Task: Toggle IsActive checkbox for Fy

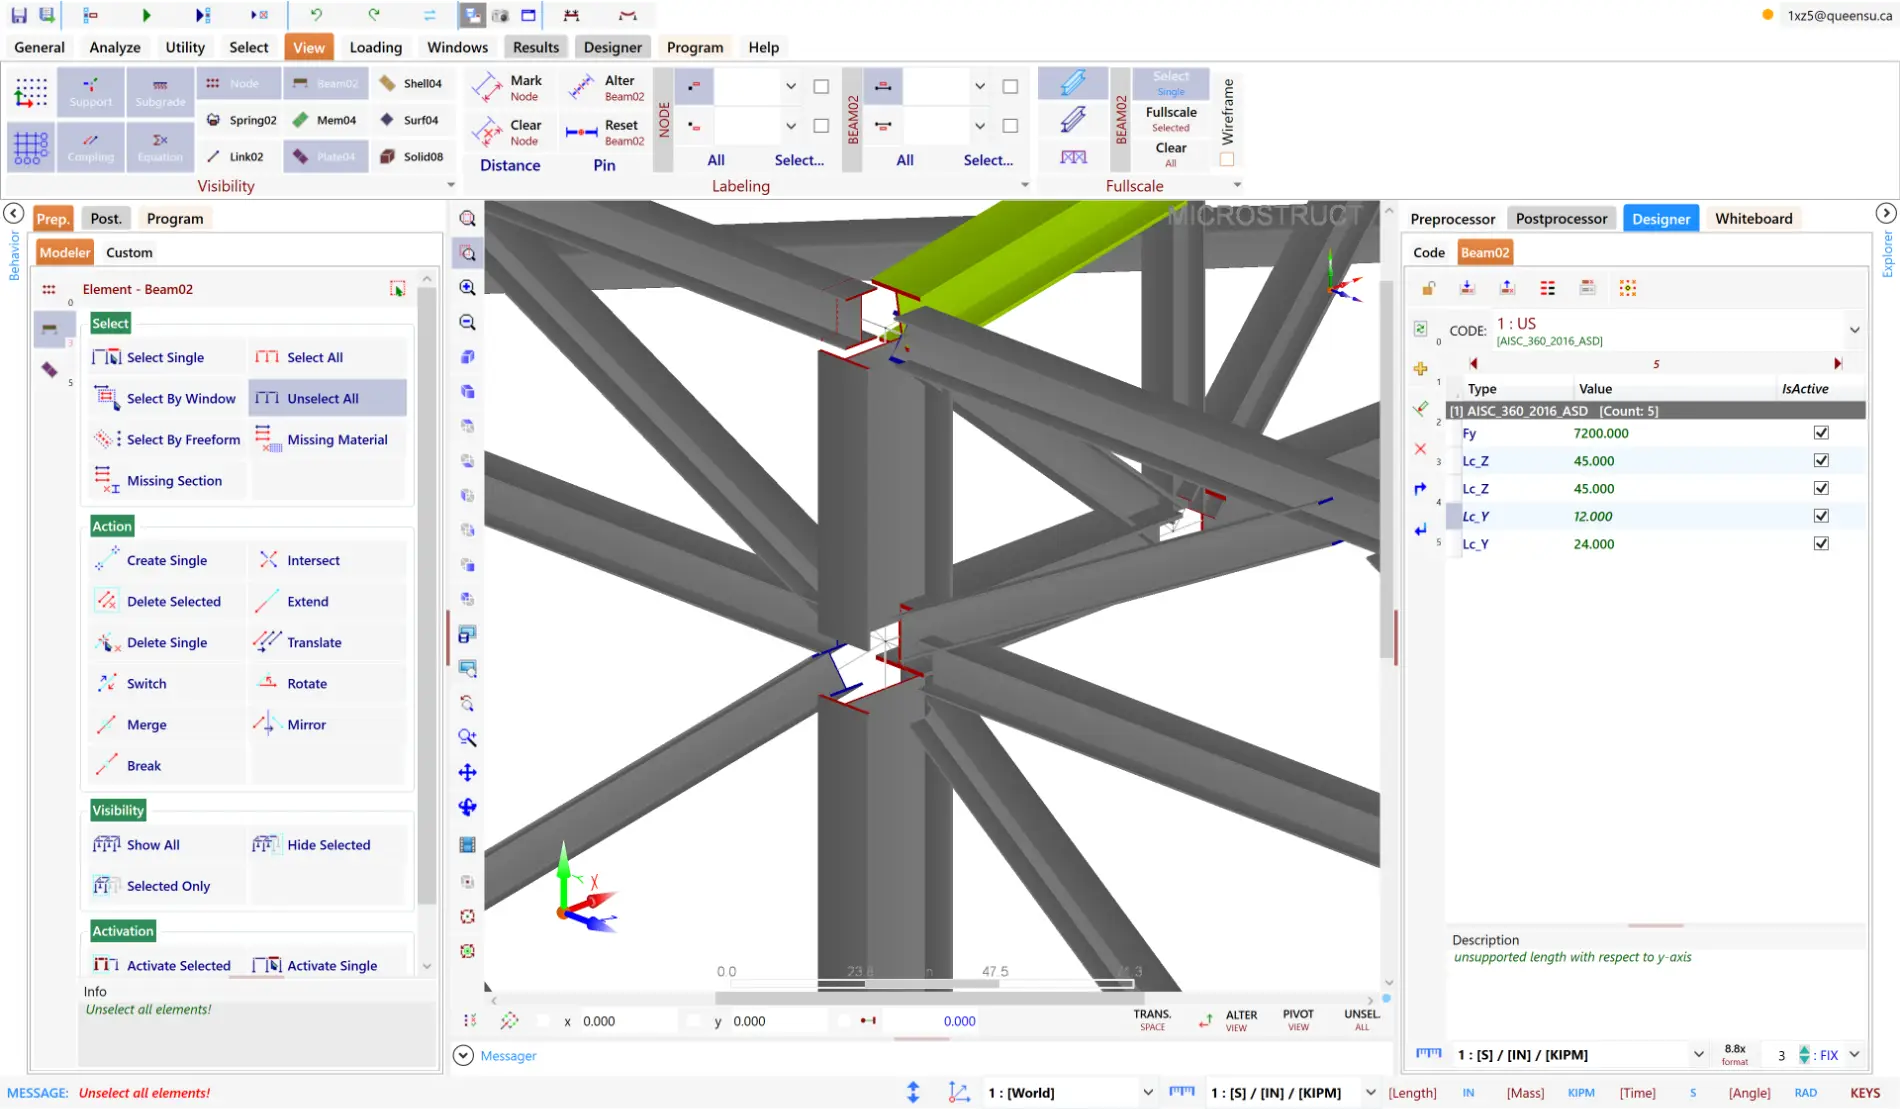Action: tap(1821, 433)
